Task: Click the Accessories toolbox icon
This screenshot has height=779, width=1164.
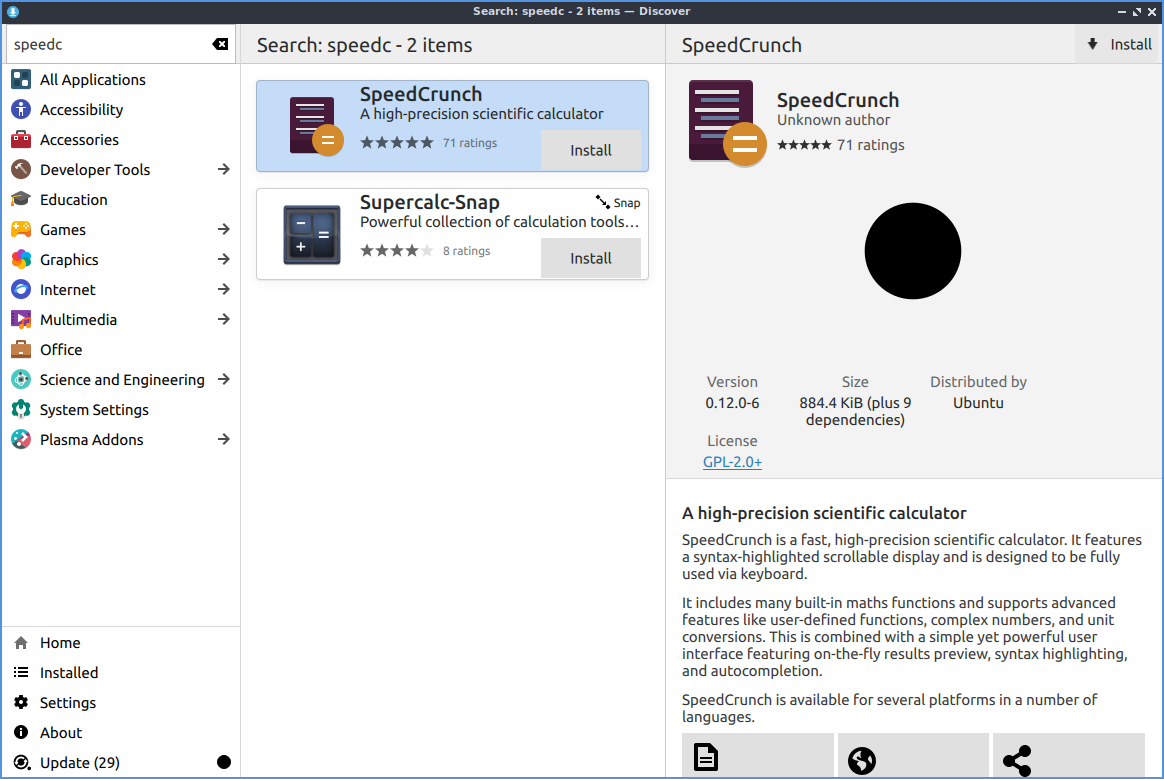Action: (x=21, y=140)
